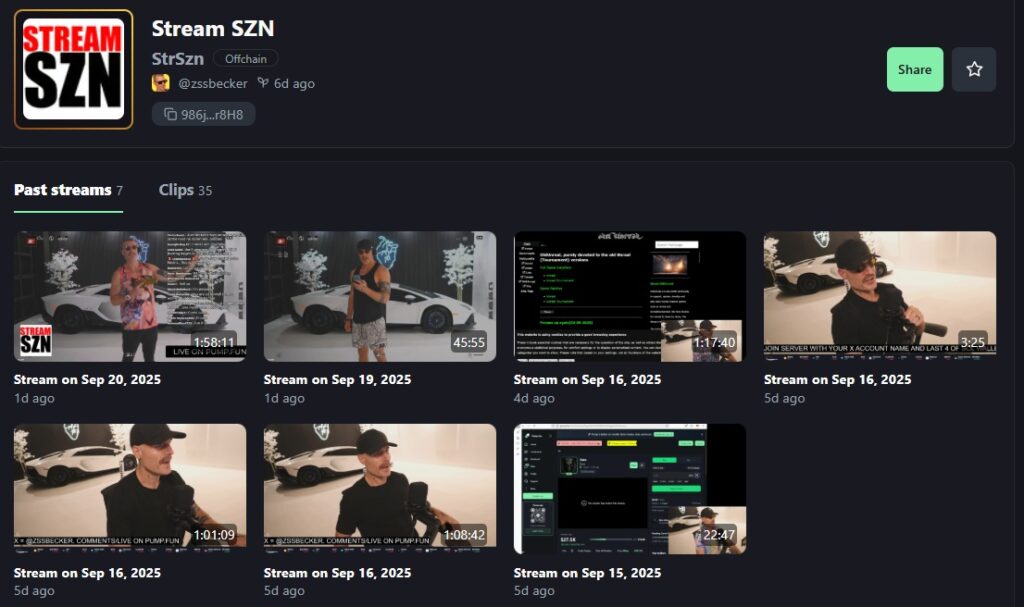
Task: Click the zssbecker creator avatar icon
Action: 160,83
